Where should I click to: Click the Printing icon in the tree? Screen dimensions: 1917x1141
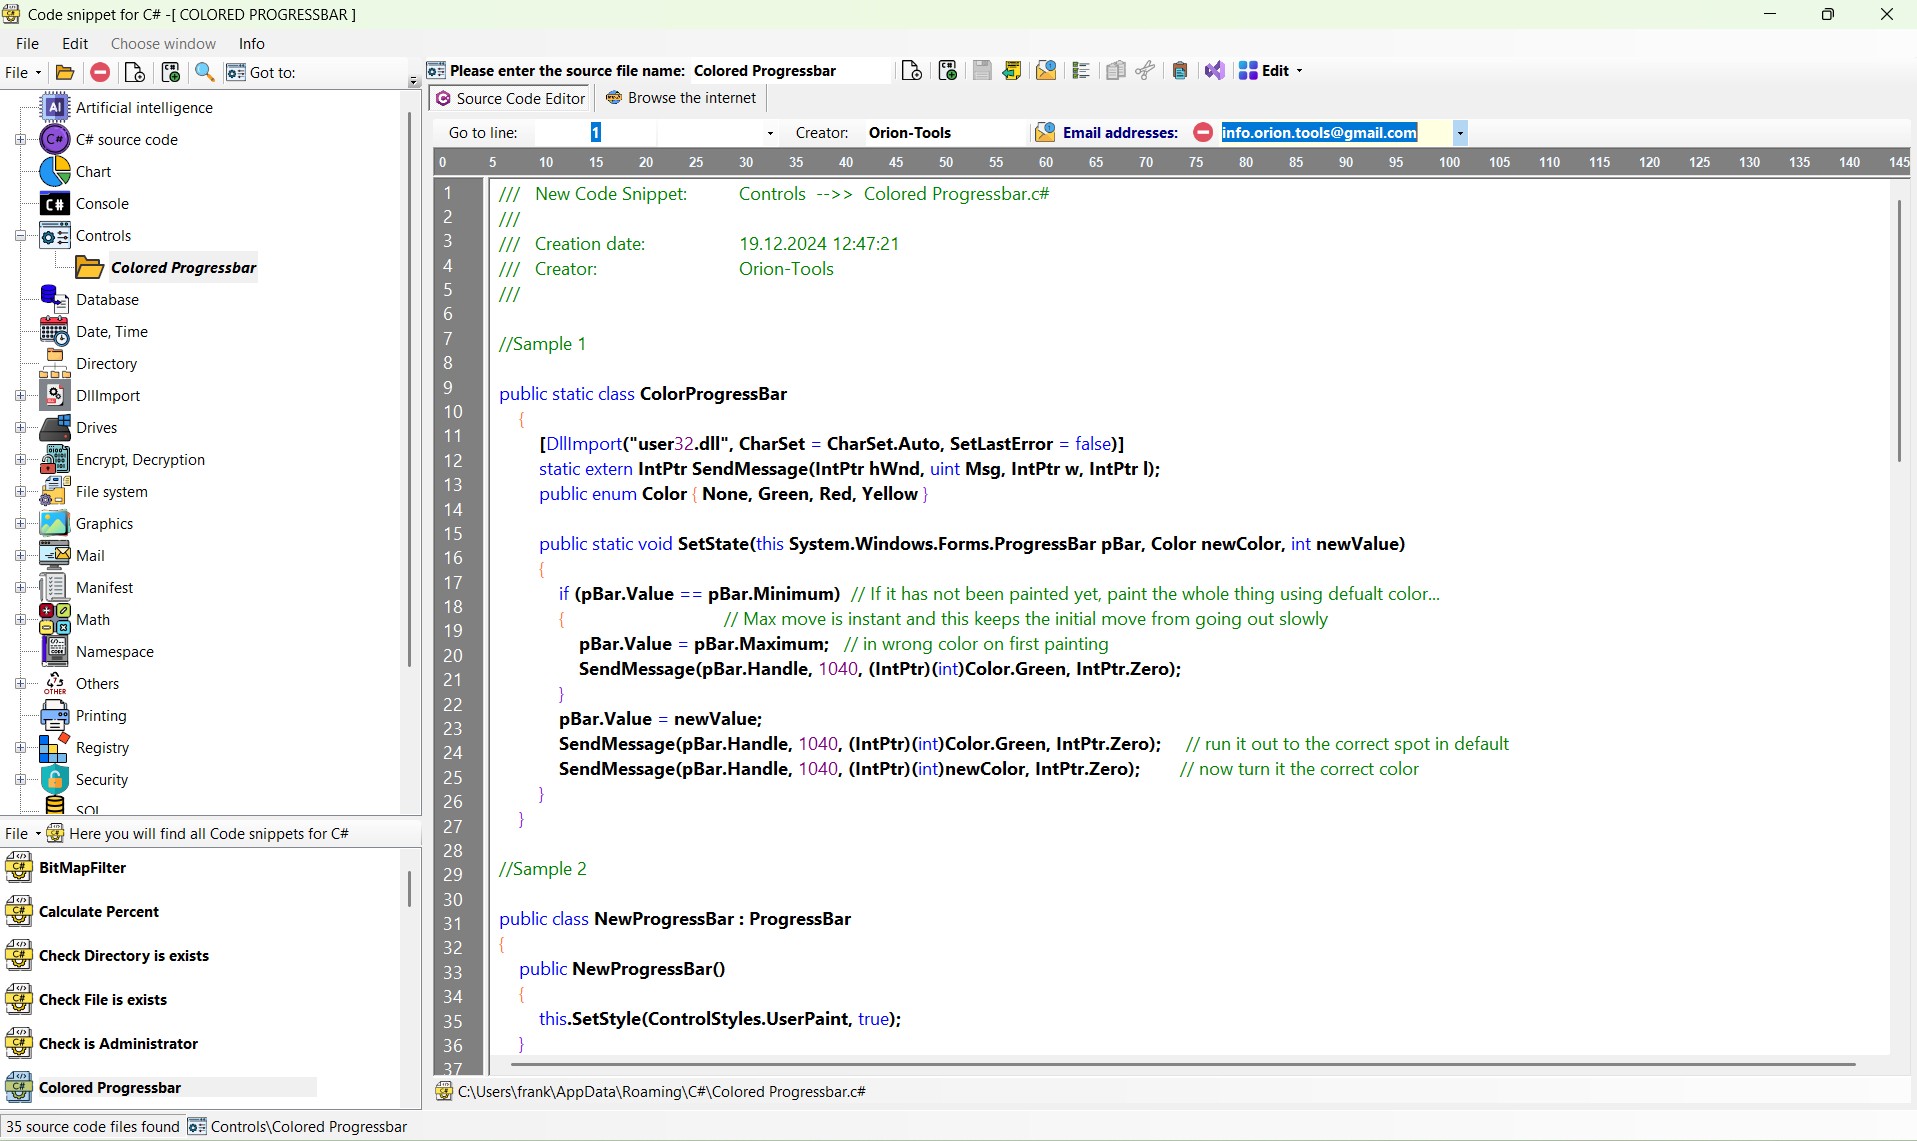(x=54, y=715)
